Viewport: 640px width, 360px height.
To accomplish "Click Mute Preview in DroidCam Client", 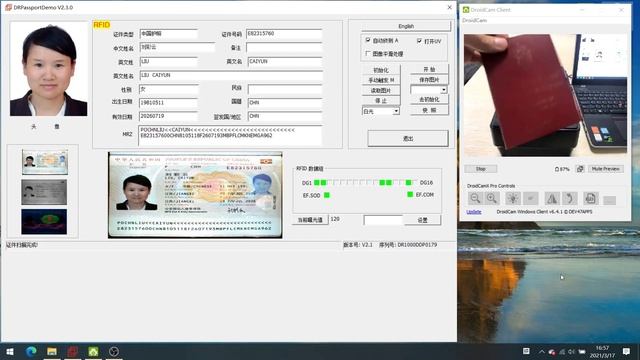I will click(x=605, y=169).
